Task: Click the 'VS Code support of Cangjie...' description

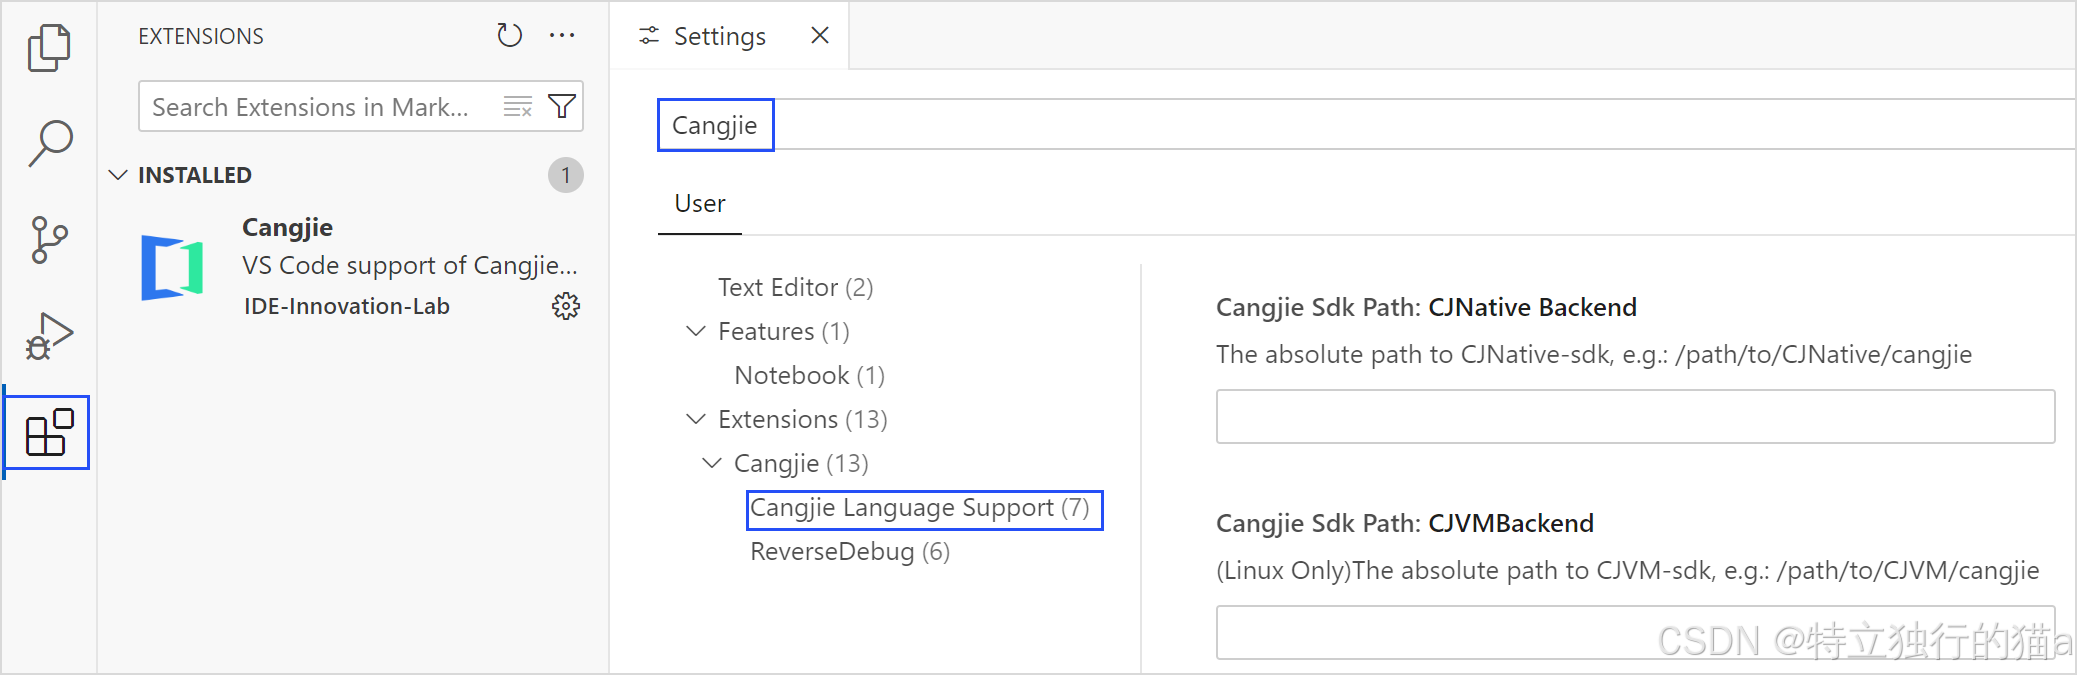Action: click(410, 266)
